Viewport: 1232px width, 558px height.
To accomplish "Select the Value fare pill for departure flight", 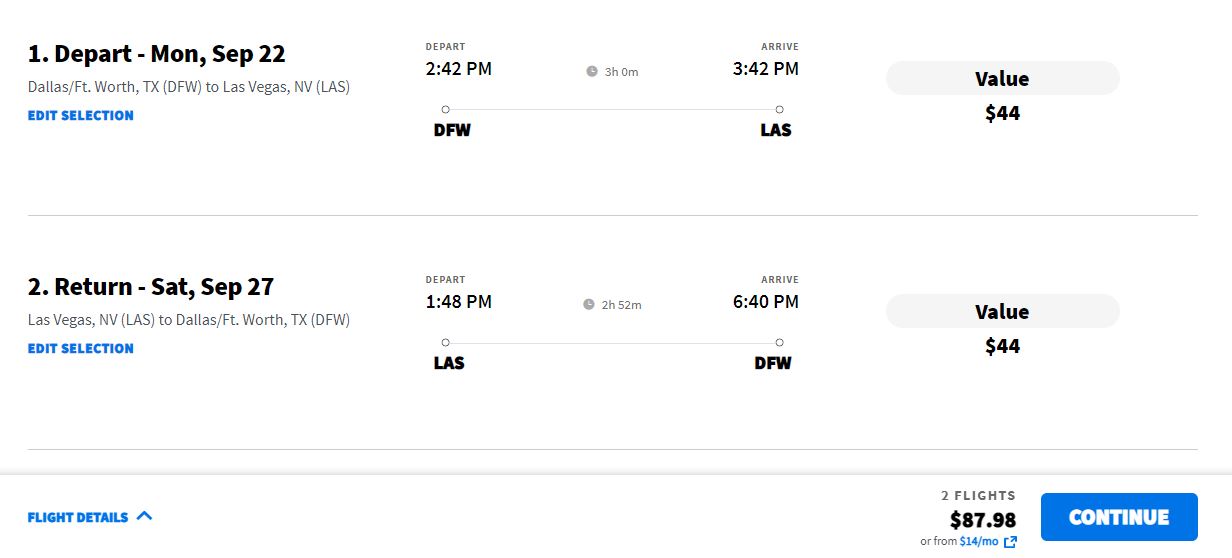I will [x=1002, y=78].
